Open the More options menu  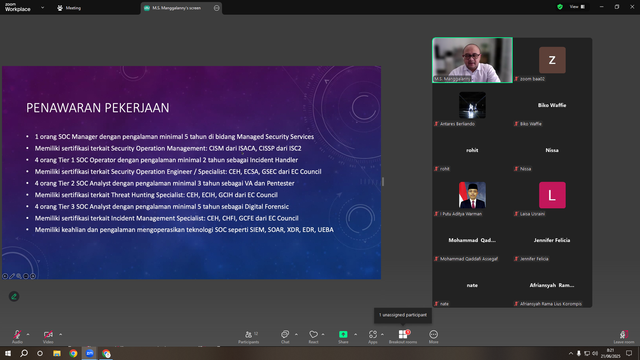[x=433, y=336]
